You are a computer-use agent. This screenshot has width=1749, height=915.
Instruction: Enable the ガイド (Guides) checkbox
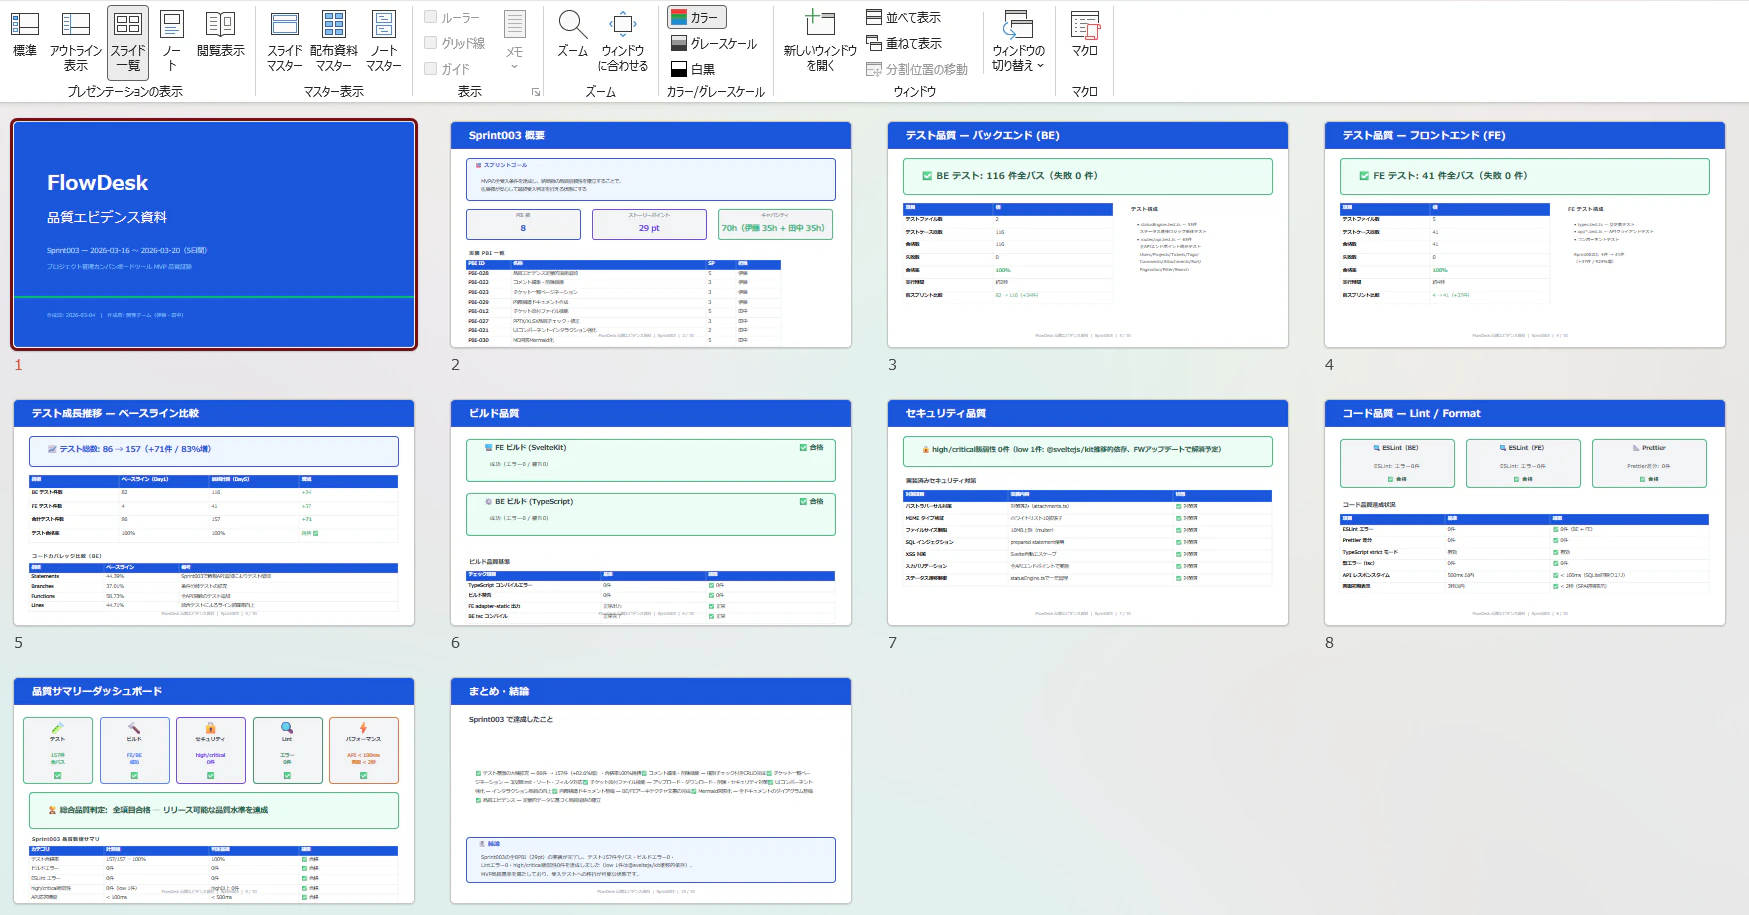(x=430, y=69)
